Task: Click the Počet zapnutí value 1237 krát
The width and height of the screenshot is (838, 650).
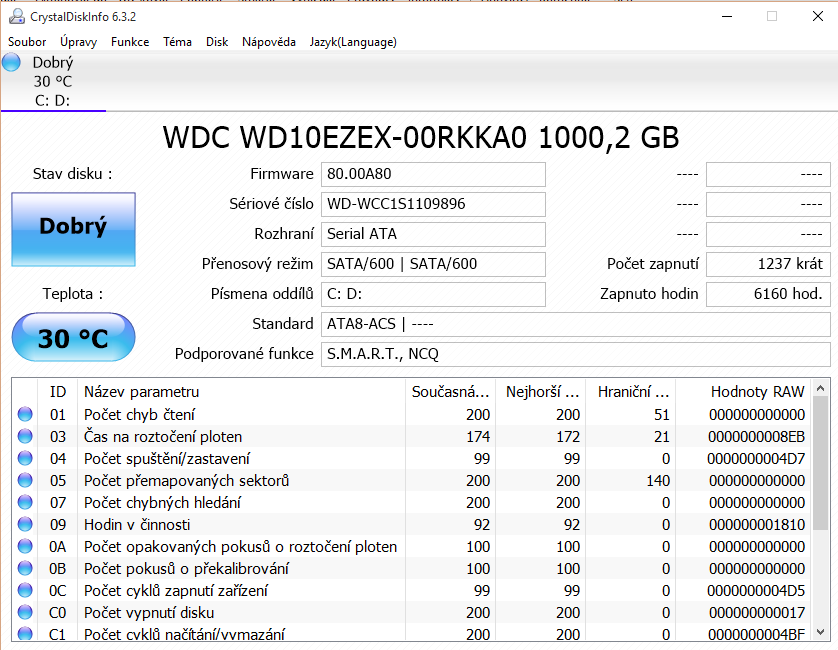Action: point(768,264)
